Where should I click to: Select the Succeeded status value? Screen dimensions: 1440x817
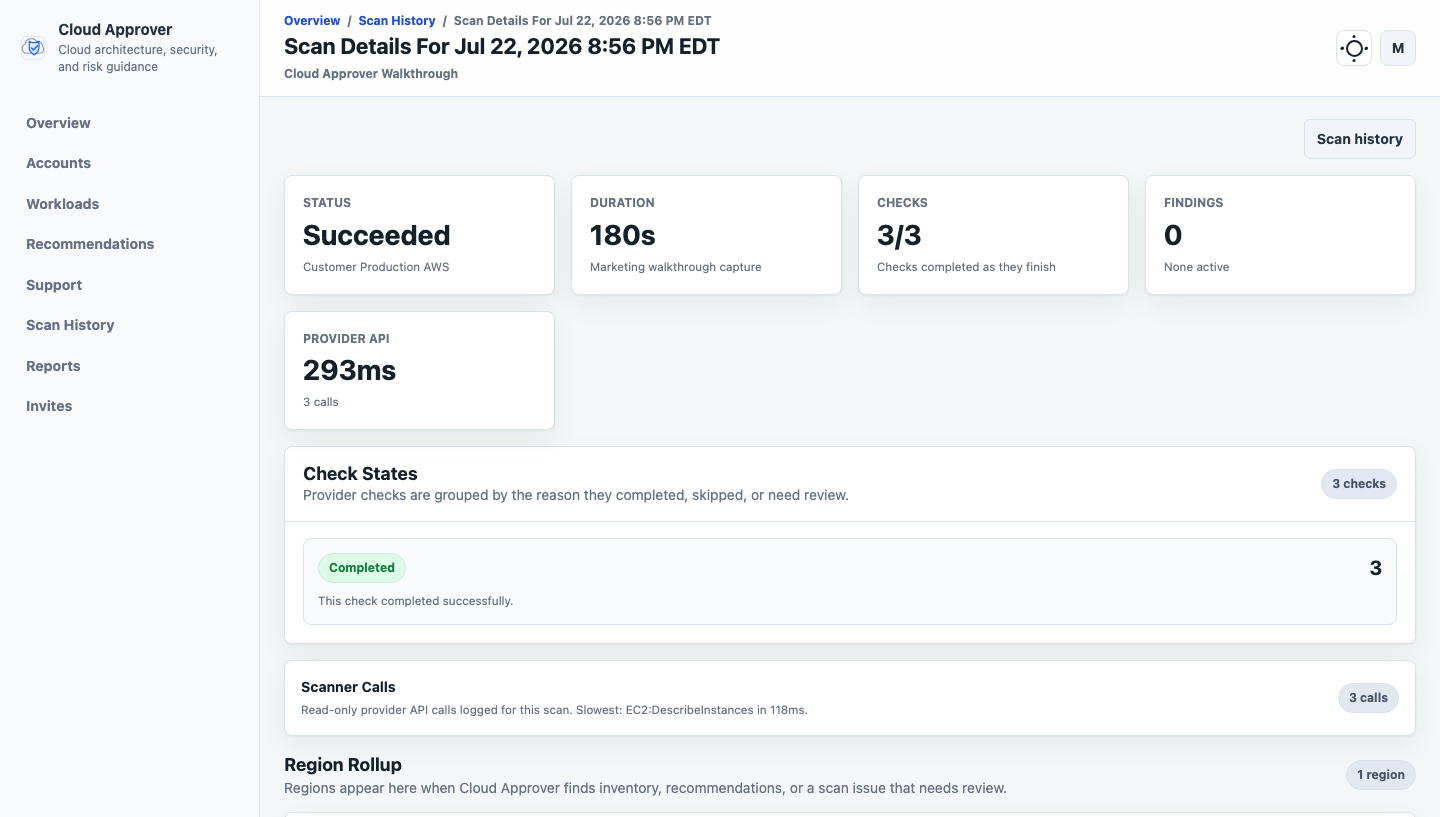(x=377, y=235)
